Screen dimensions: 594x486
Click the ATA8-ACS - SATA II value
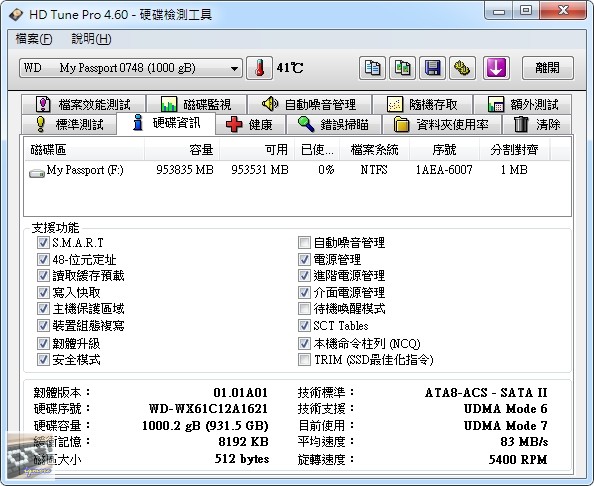[486, 393]
